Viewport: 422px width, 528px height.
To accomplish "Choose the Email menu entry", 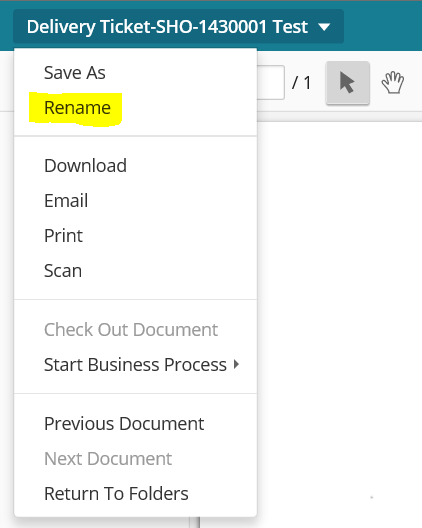I will pyautogui.click(x=66, y=201).
